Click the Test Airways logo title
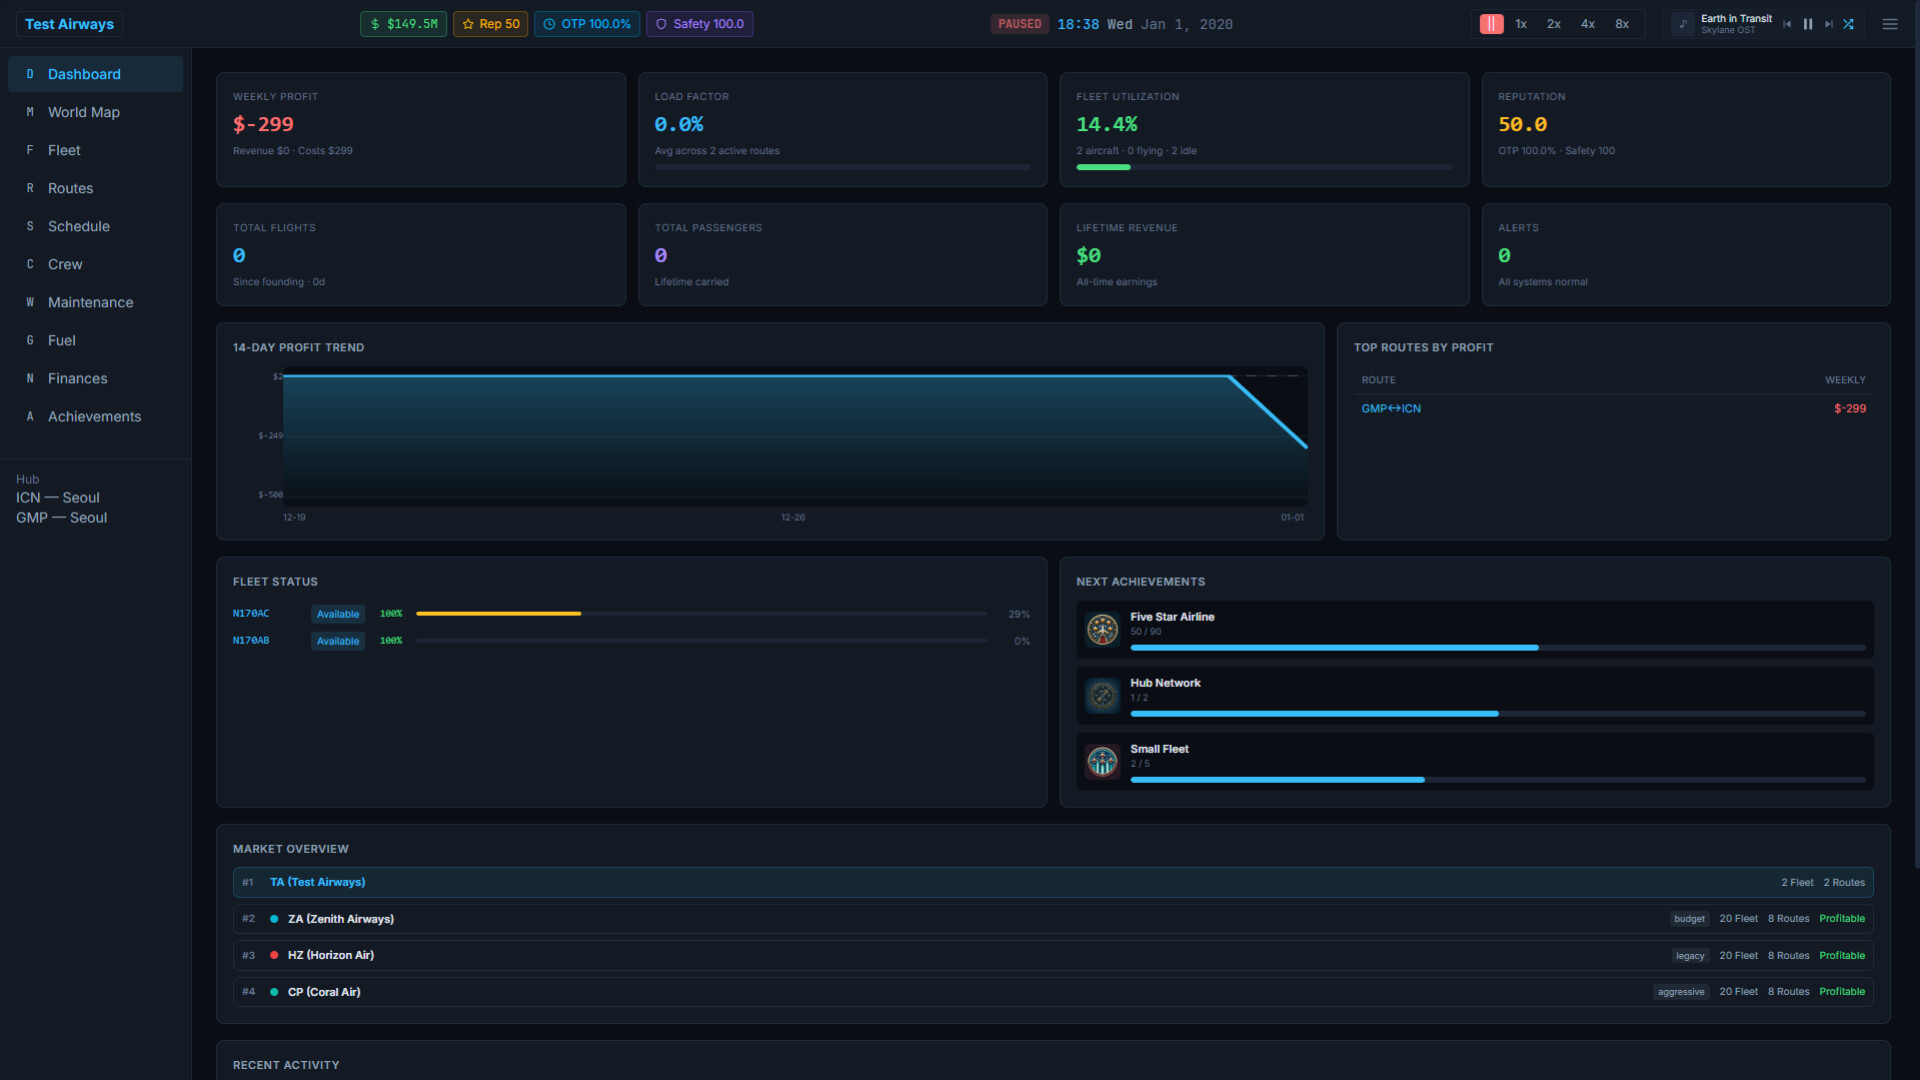Screen dimensions: 1920x1080 click(x=69, y=24)
